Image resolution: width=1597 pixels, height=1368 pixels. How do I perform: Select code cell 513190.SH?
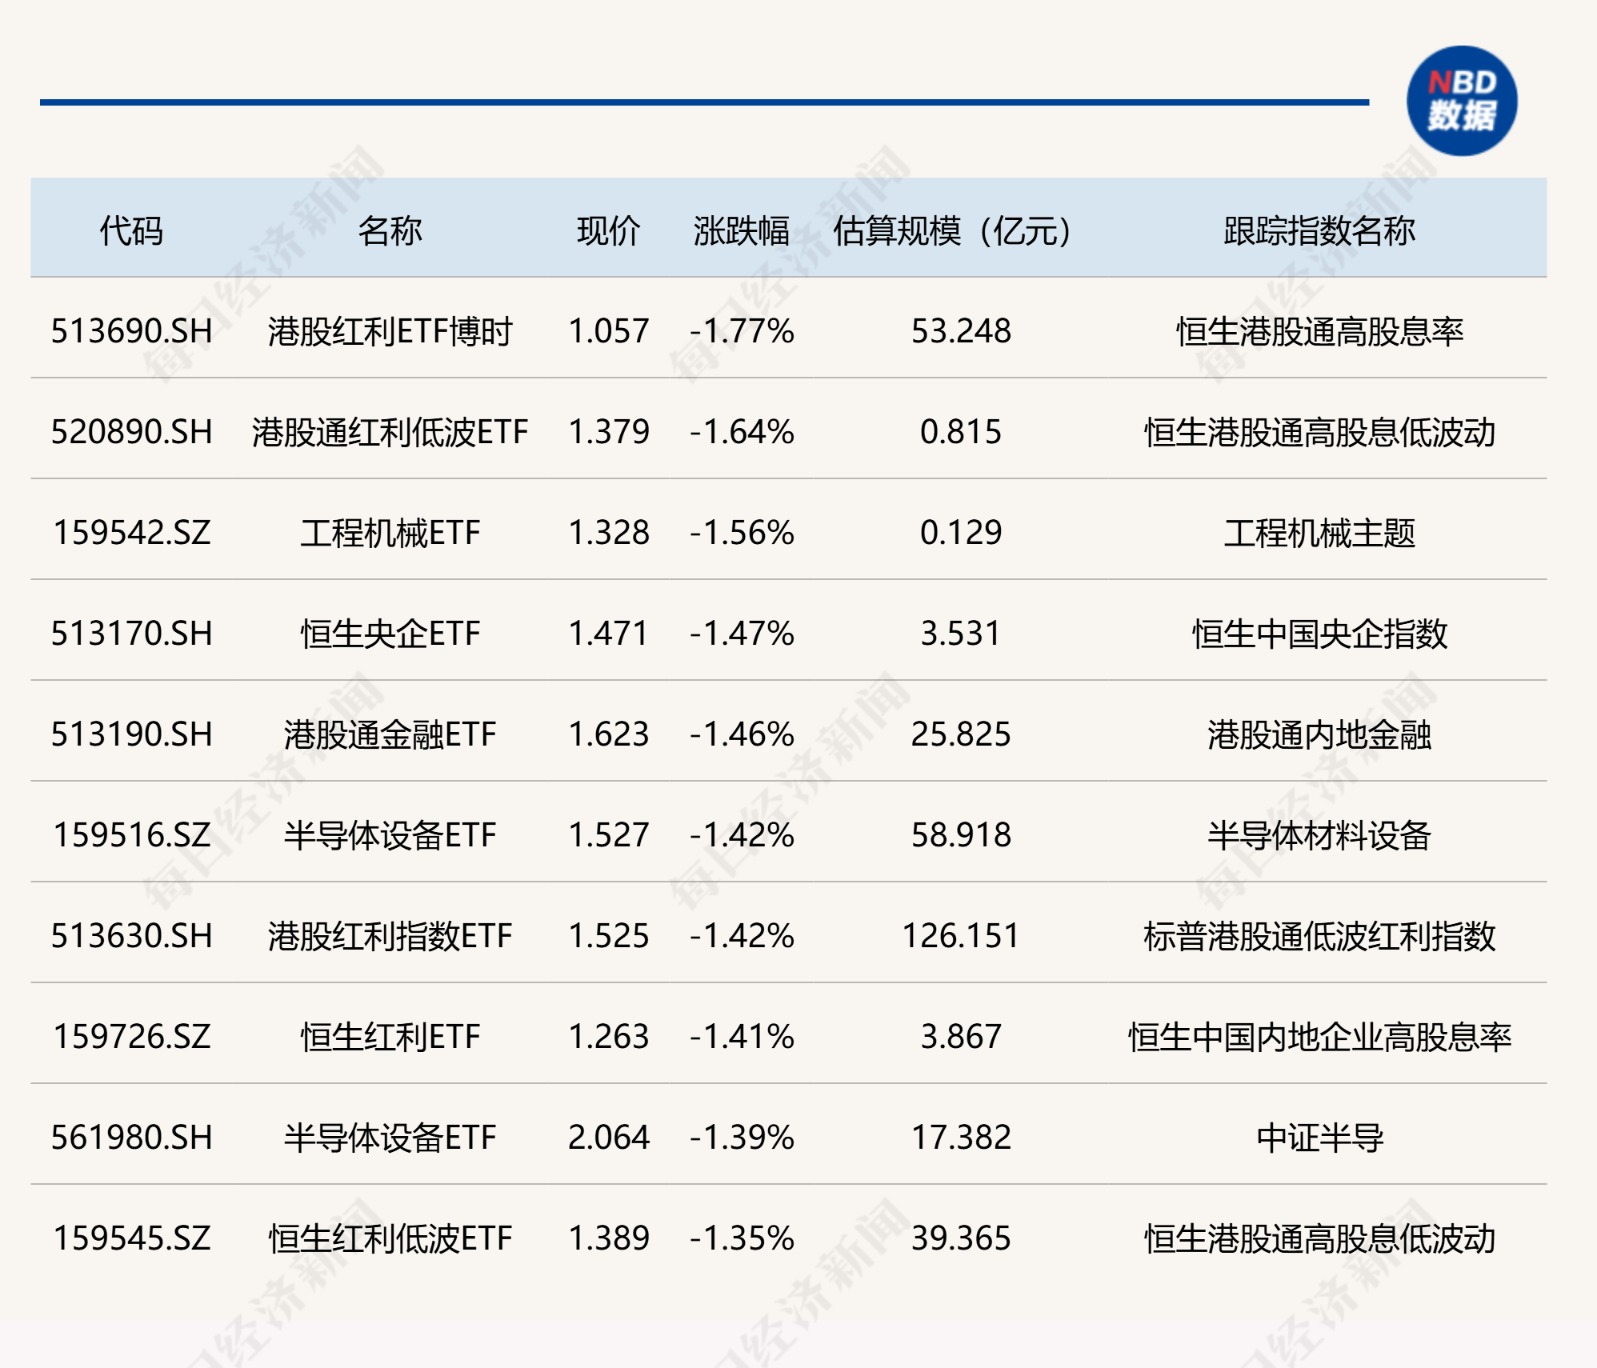coord(131,735)
